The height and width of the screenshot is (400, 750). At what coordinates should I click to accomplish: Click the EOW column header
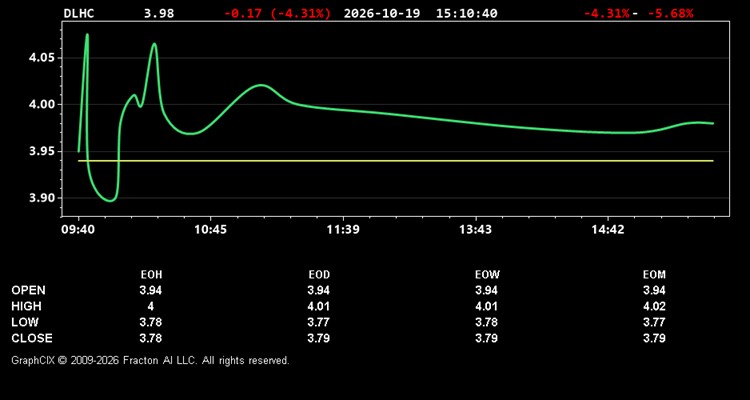click(487, 275)
